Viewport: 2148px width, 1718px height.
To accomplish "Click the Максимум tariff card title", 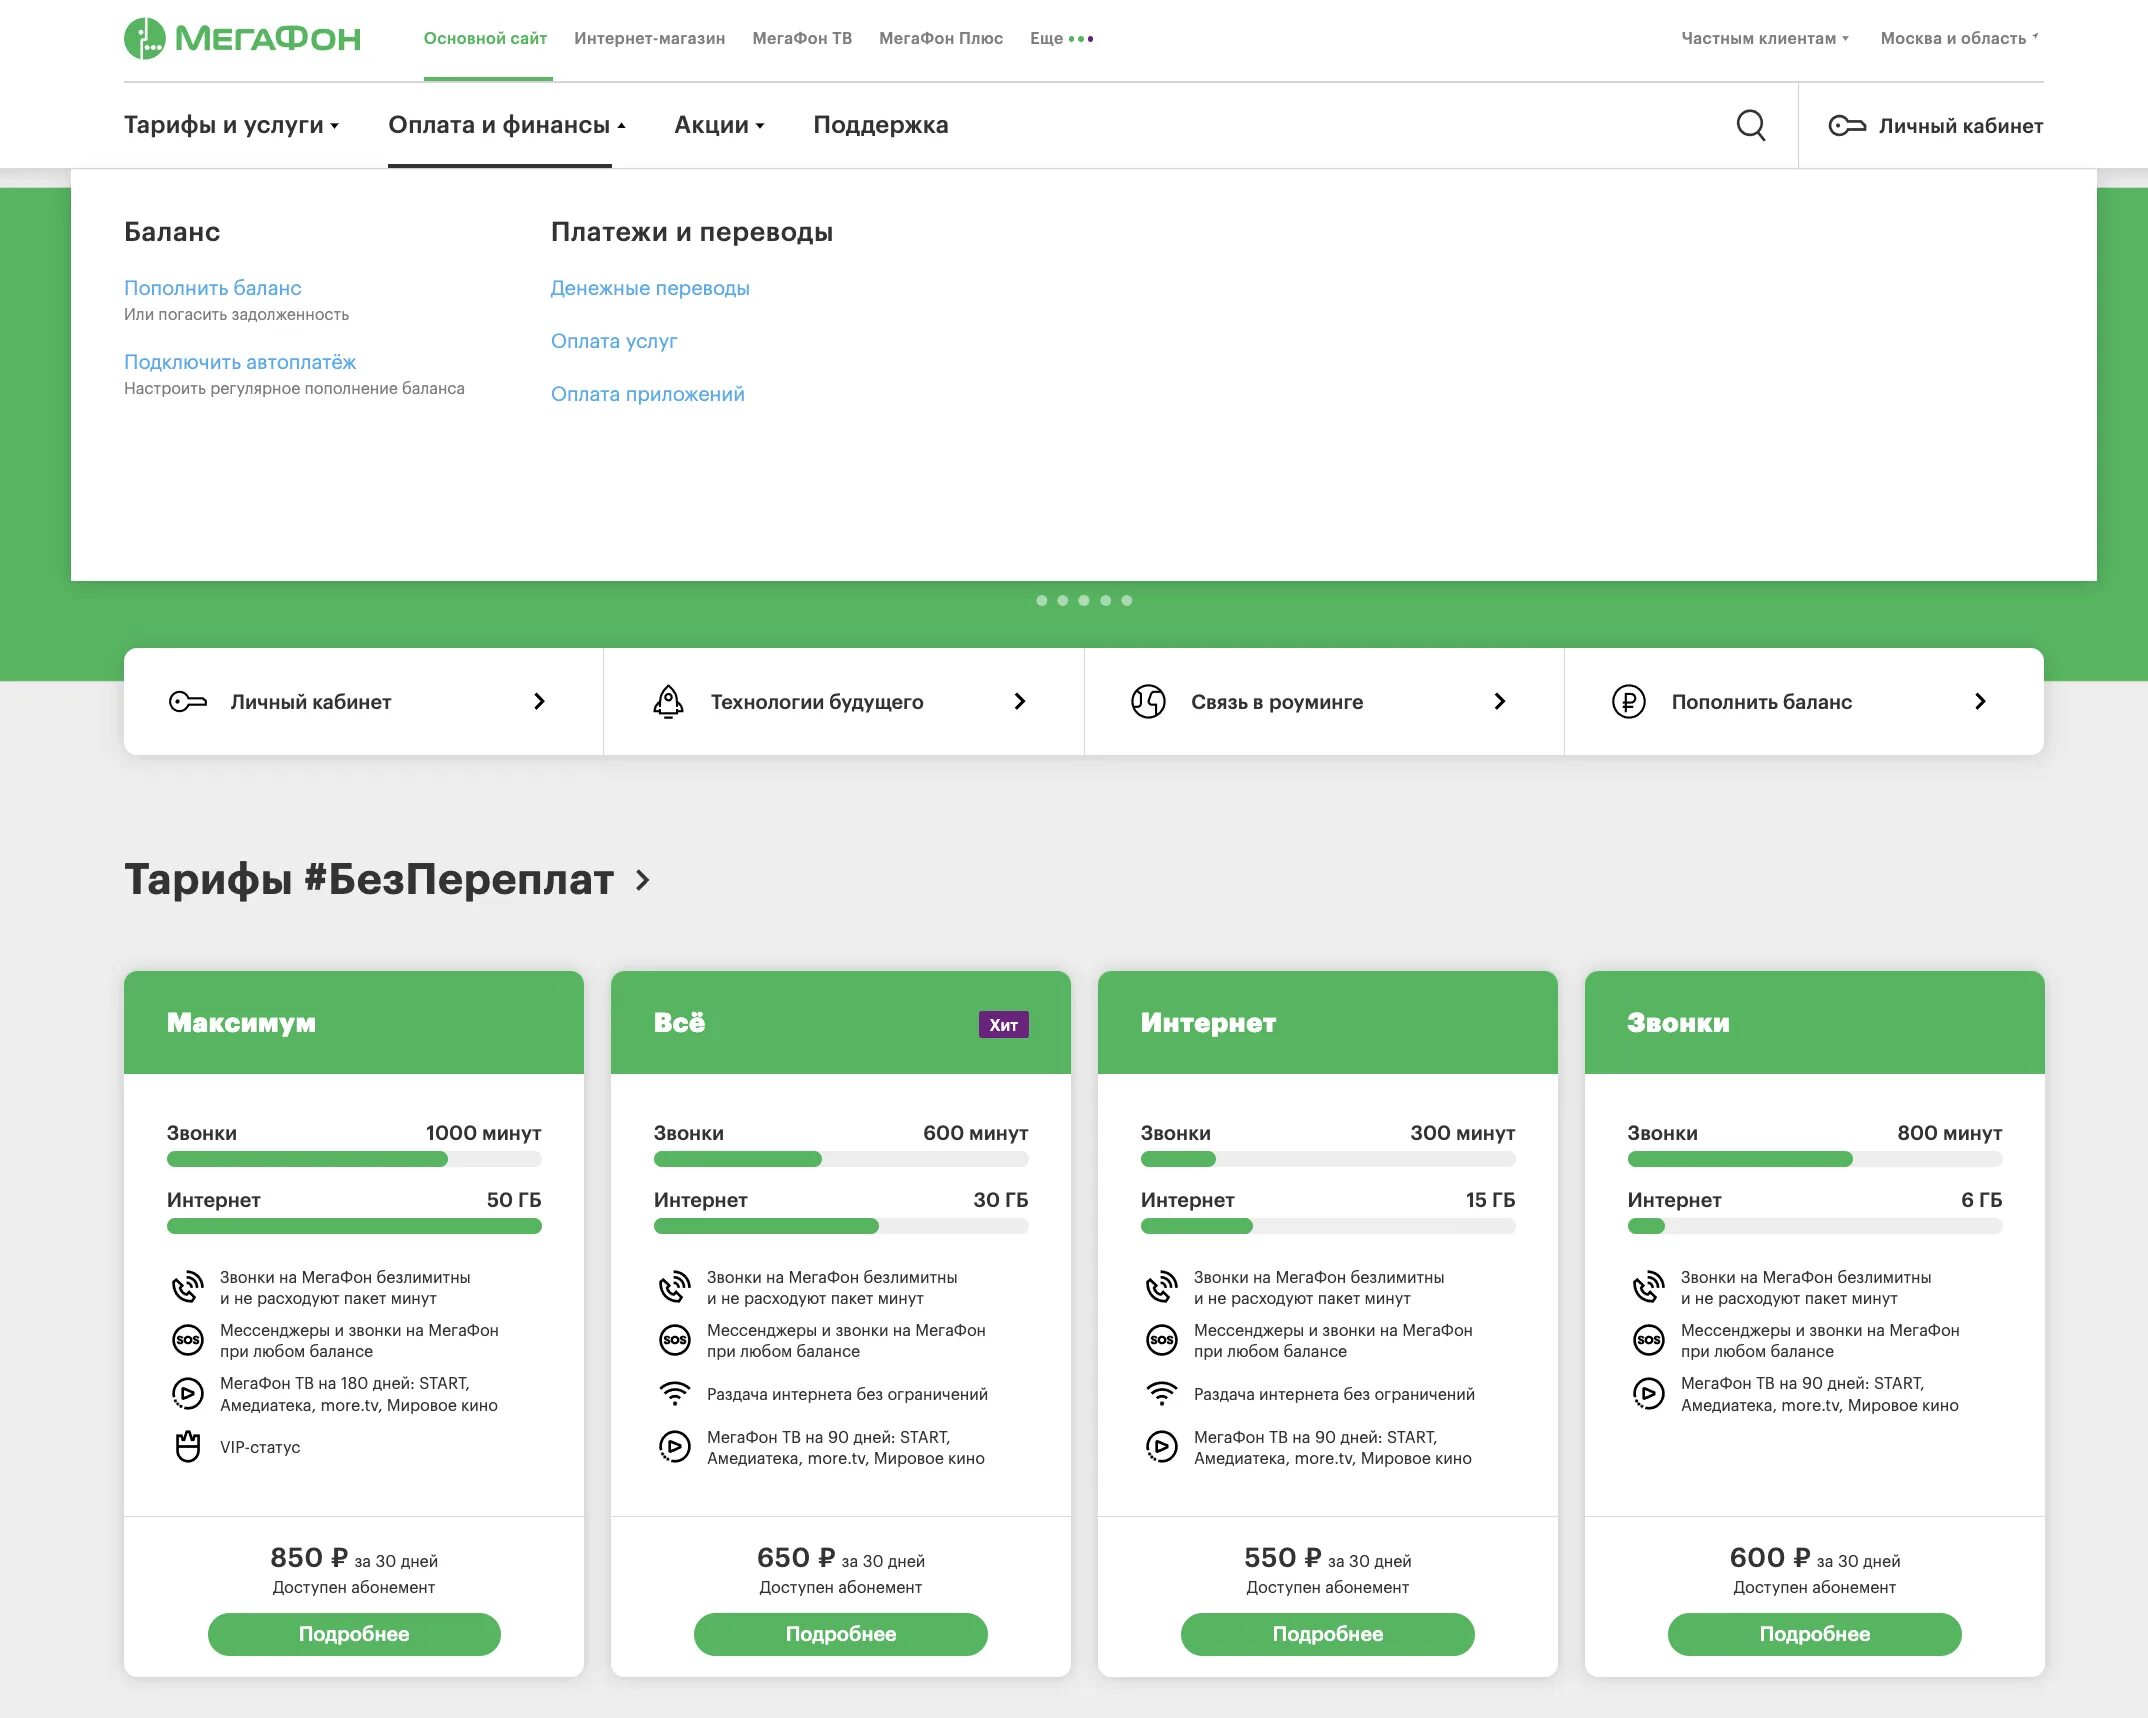I will (x=241, y=1023).
